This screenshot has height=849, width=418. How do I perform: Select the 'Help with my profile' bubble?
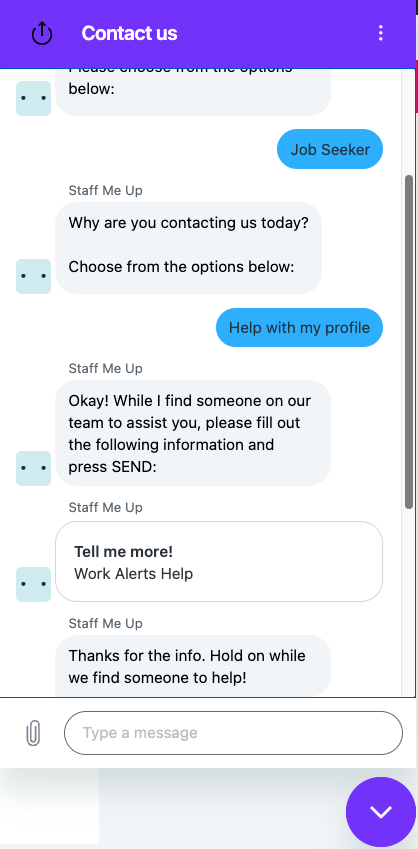299,327
